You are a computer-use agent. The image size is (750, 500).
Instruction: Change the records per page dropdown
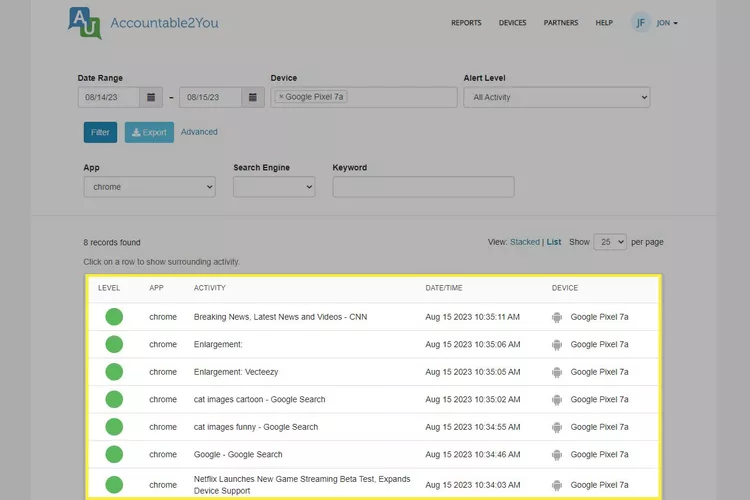610,242
